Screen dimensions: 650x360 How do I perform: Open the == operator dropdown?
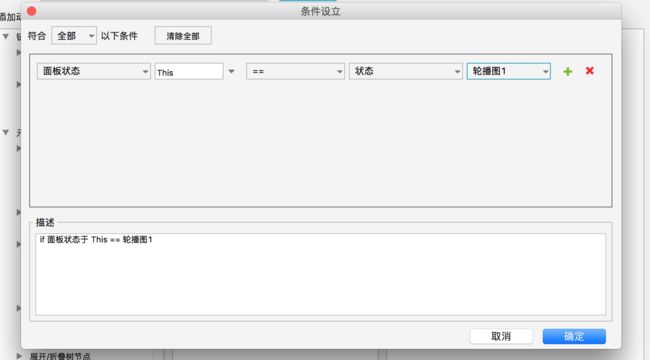tap(295, 71)
